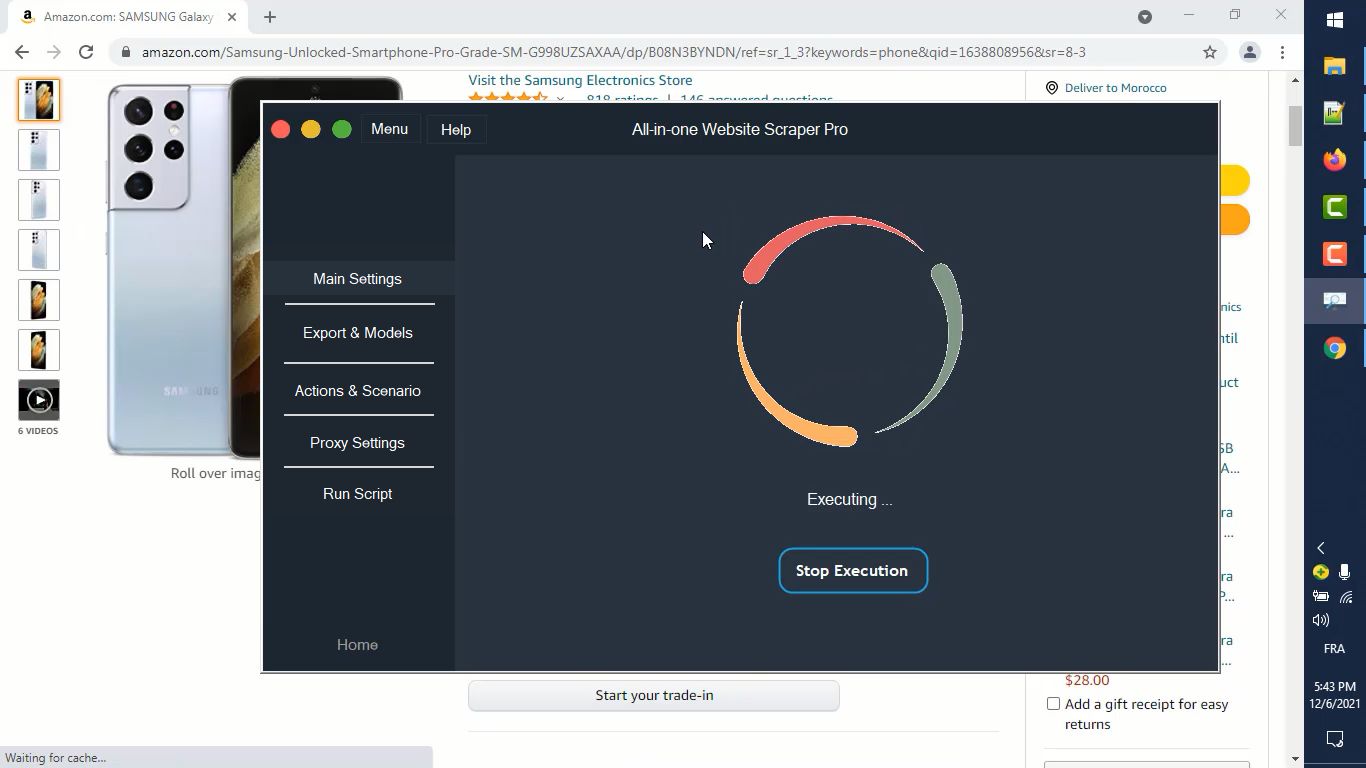This screenshot has height=768, width=1366.
Task: Select the Amazon.com Samsung Galaxy tab
Action: pyautogui.click(x=130, y=17)
